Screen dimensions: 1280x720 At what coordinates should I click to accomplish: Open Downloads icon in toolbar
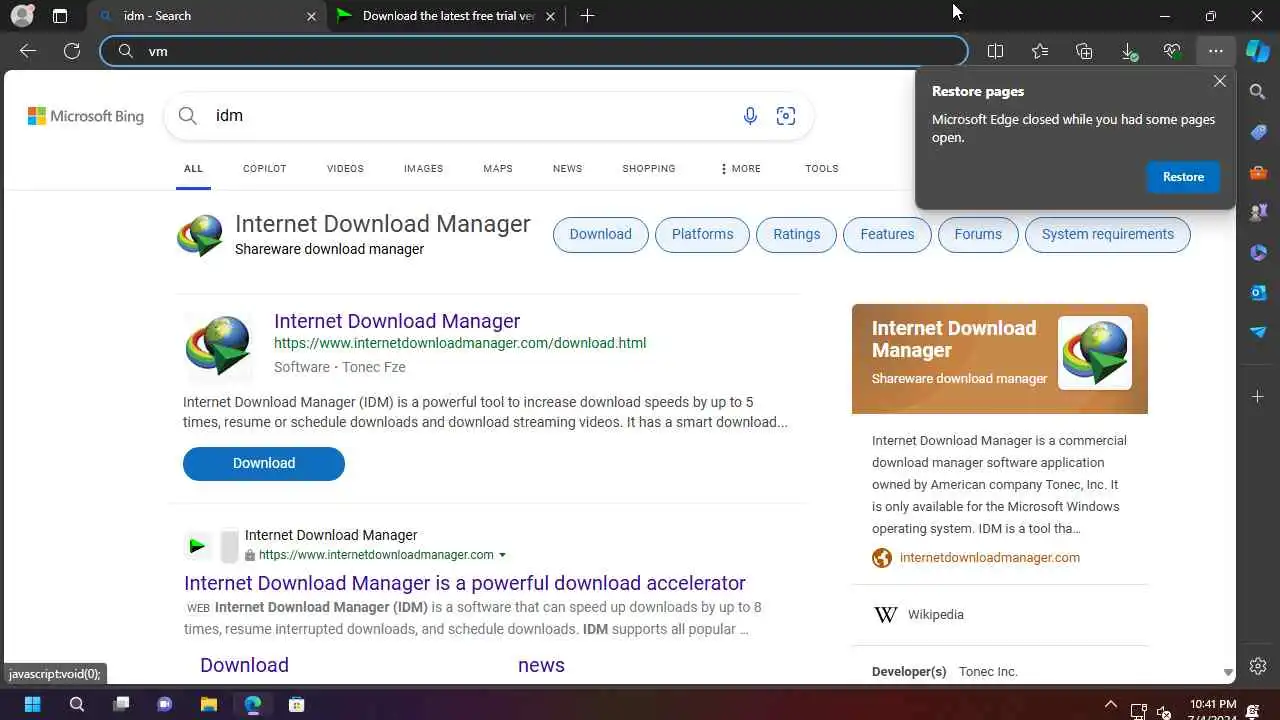coord(1128,51)
